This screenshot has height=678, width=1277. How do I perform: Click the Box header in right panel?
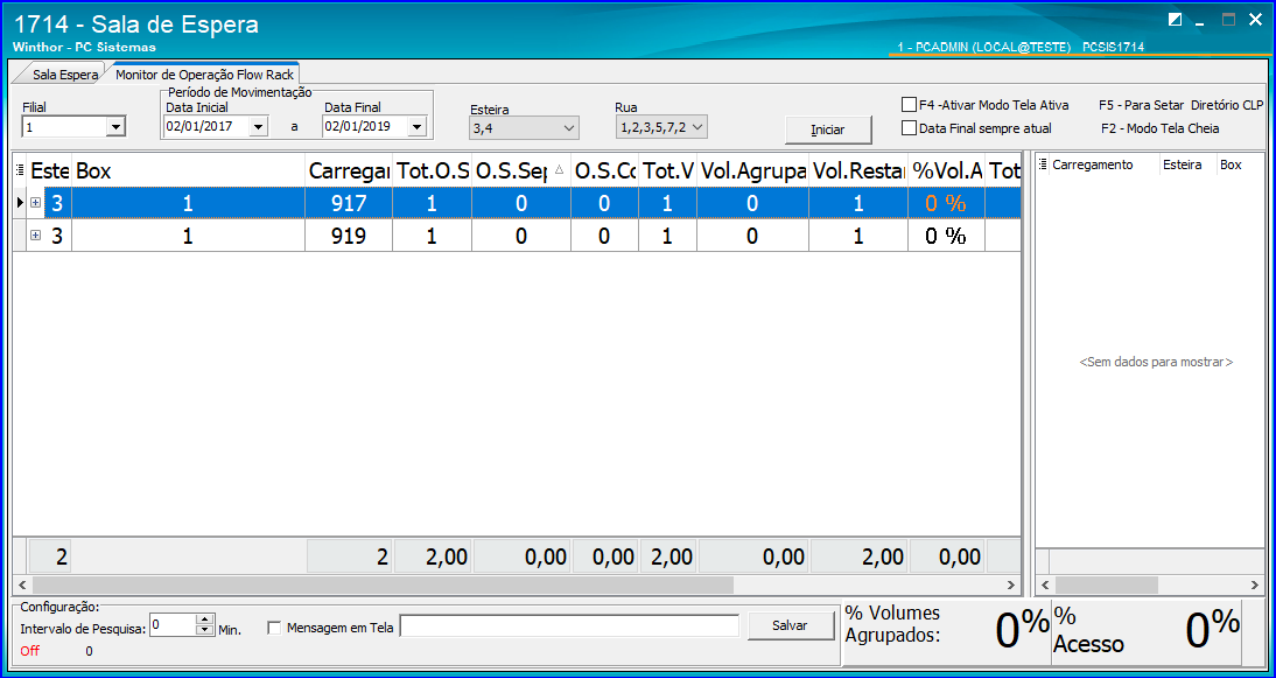coord(1240,165)
